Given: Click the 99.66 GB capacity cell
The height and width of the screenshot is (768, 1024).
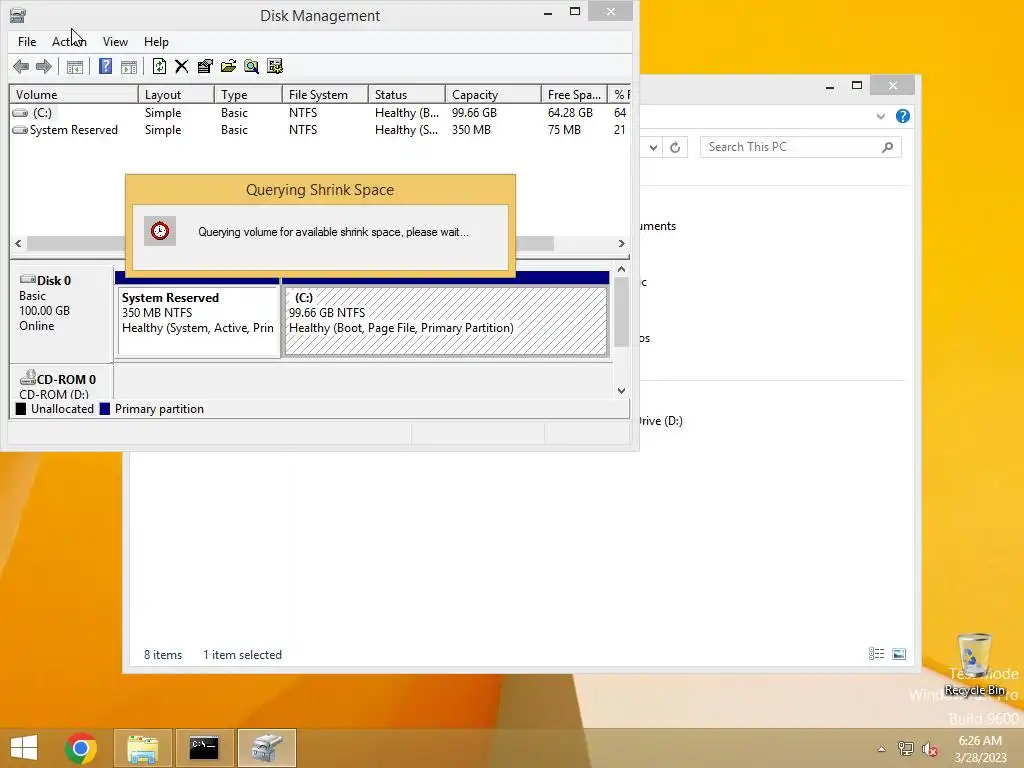Looking at the screenshot, I should (474, 113).
